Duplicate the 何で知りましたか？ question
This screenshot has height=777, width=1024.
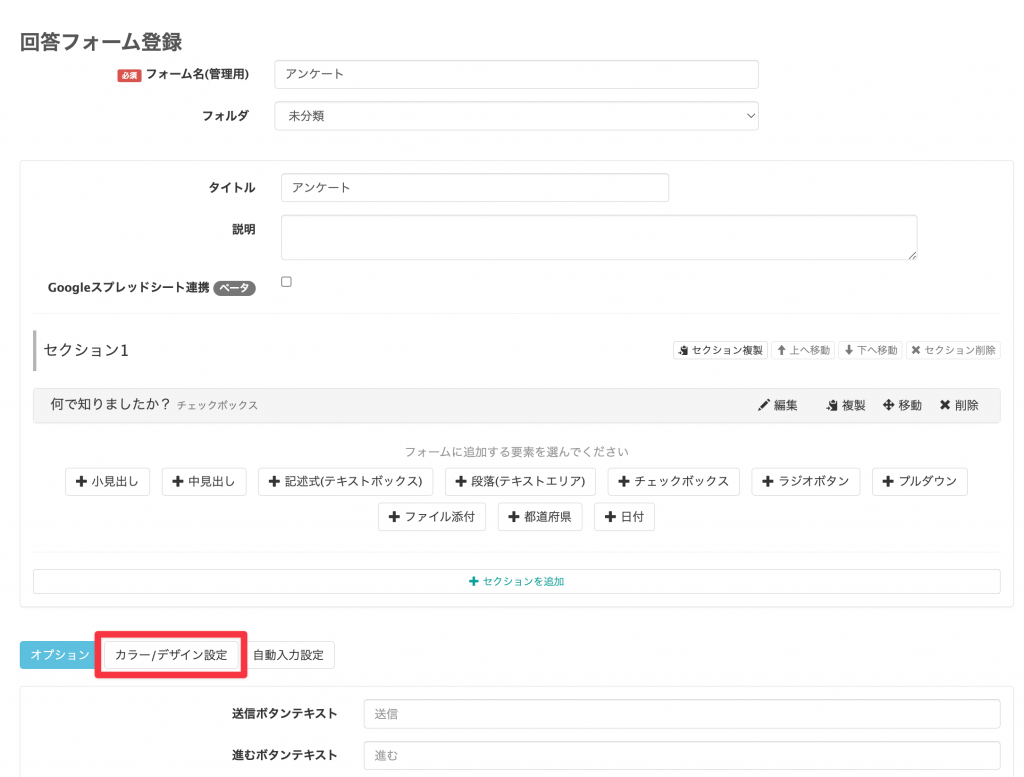(845, 405)
